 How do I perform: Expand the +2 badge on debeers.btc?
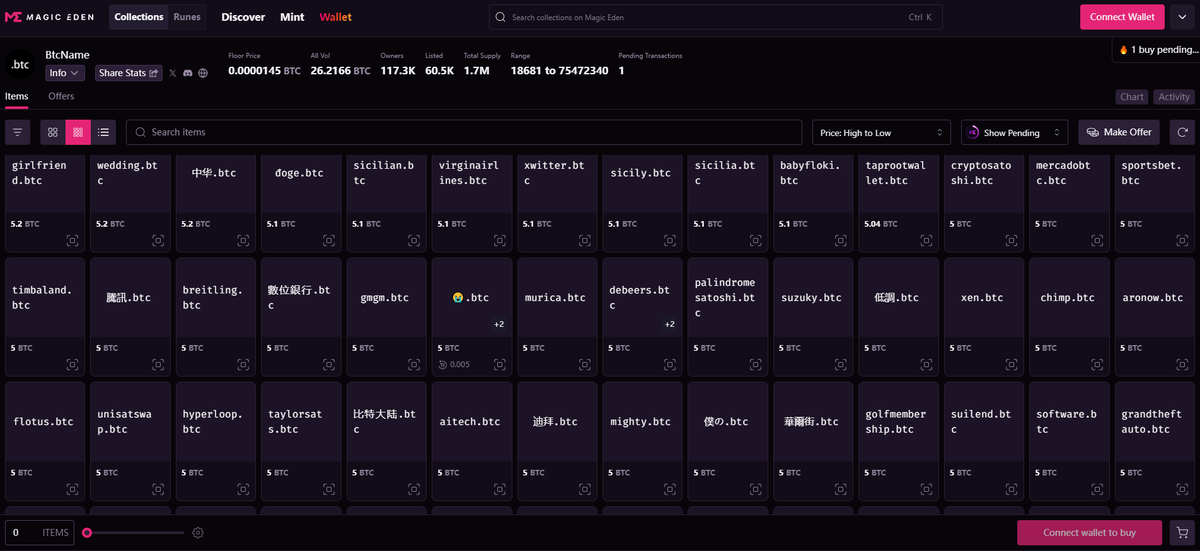pos(670,324)
